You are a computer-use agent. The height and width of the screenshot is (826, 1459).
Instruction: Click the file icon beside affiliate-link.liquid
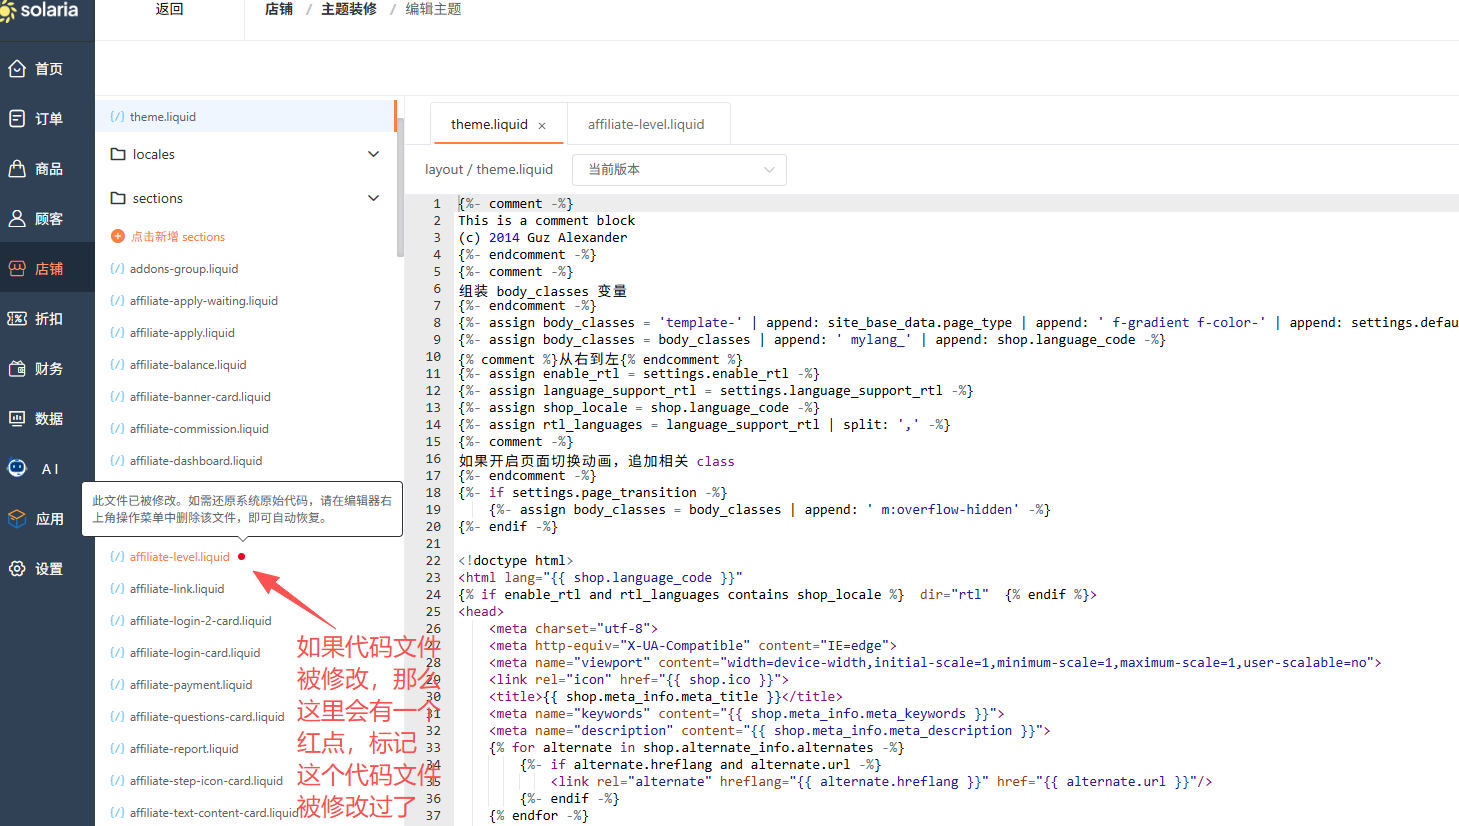point(117,589)
